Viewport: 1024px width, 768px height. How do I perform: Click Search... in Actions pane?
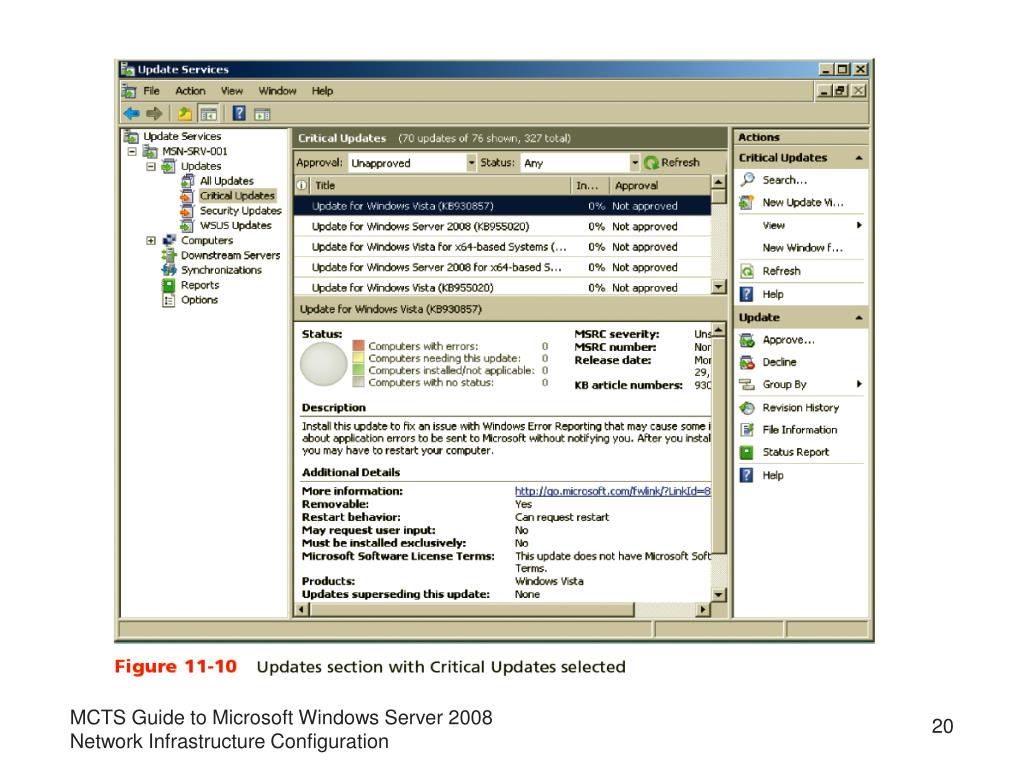coord(785,180)
